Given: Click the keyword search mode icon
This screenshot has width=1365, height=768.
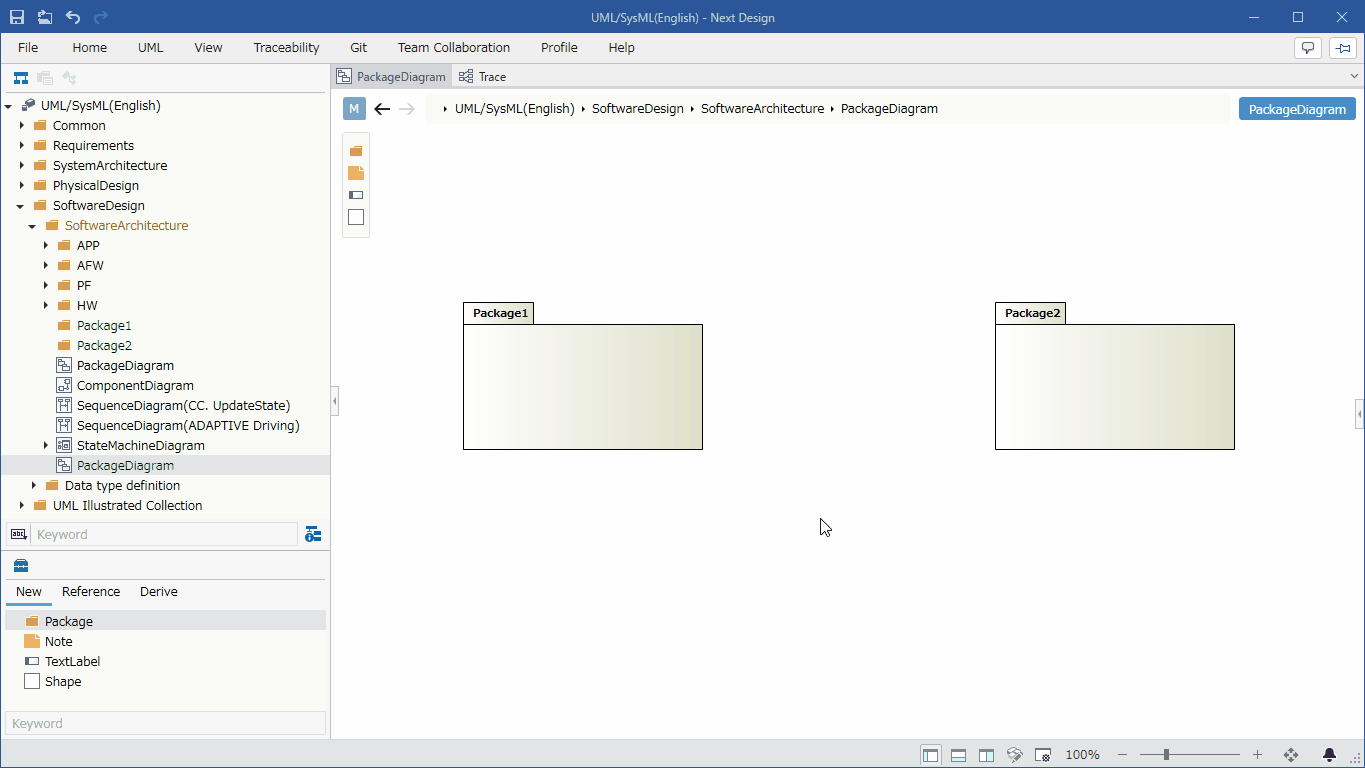Looking at the screenshot, I should [x=18, y=534].
